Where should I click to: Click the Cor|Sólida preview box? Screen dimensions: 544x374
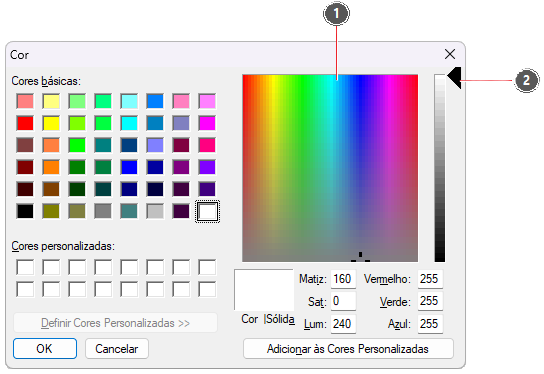point(264,290)
